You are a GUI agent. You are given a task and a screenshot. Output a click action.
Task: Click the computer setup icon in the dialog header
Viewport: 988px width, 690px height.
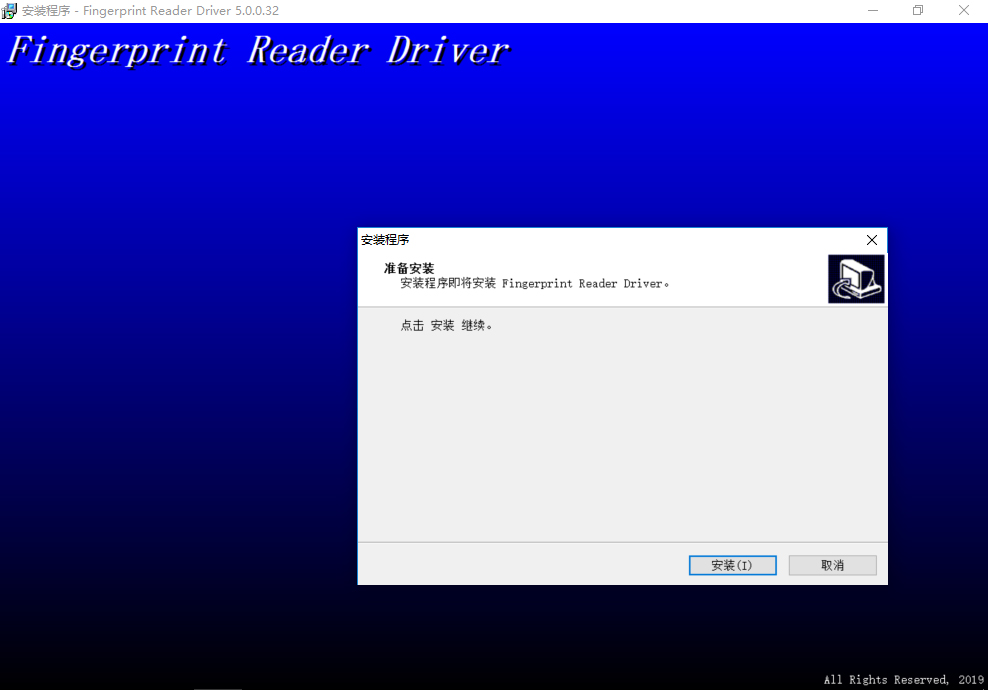[x=856, y=279]
